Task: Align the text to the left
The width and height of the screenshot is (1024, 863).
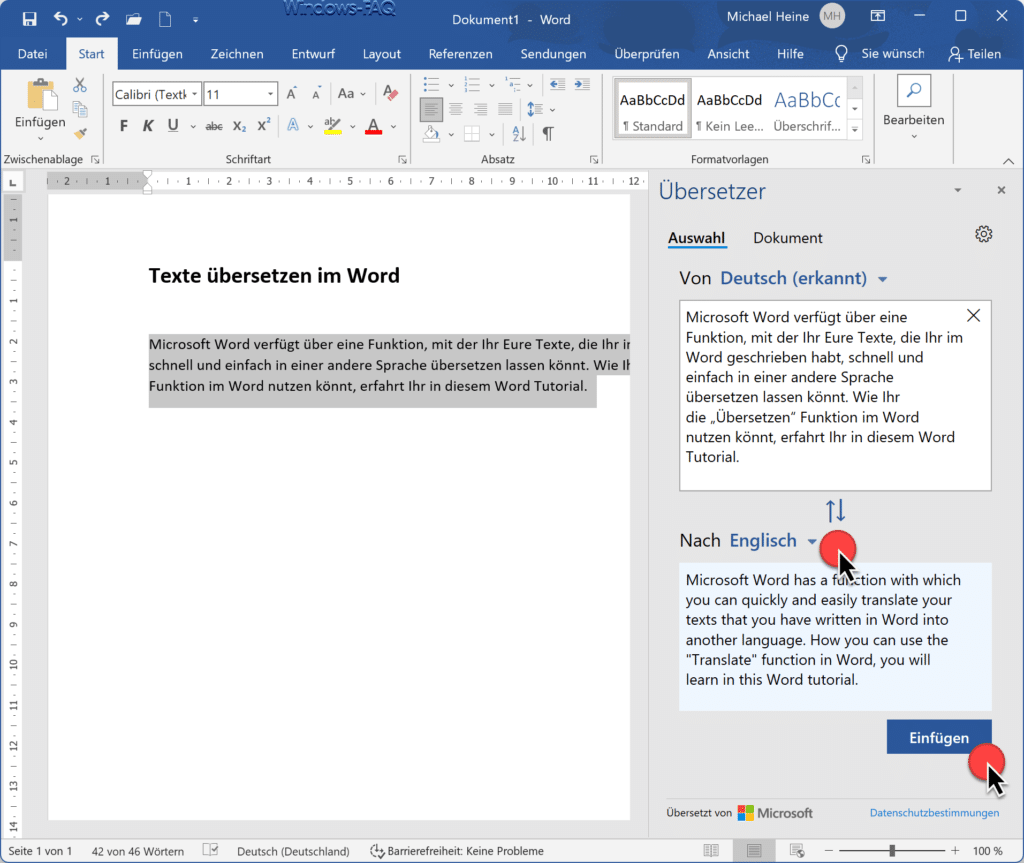Action: [x=431, y=109]
